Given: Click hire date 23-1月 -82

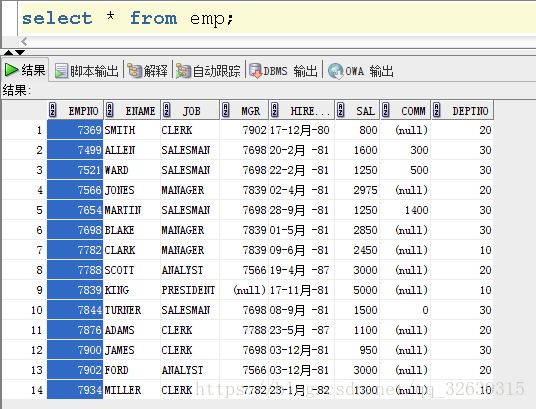Looking at the screenshot, I should [302, 390].
